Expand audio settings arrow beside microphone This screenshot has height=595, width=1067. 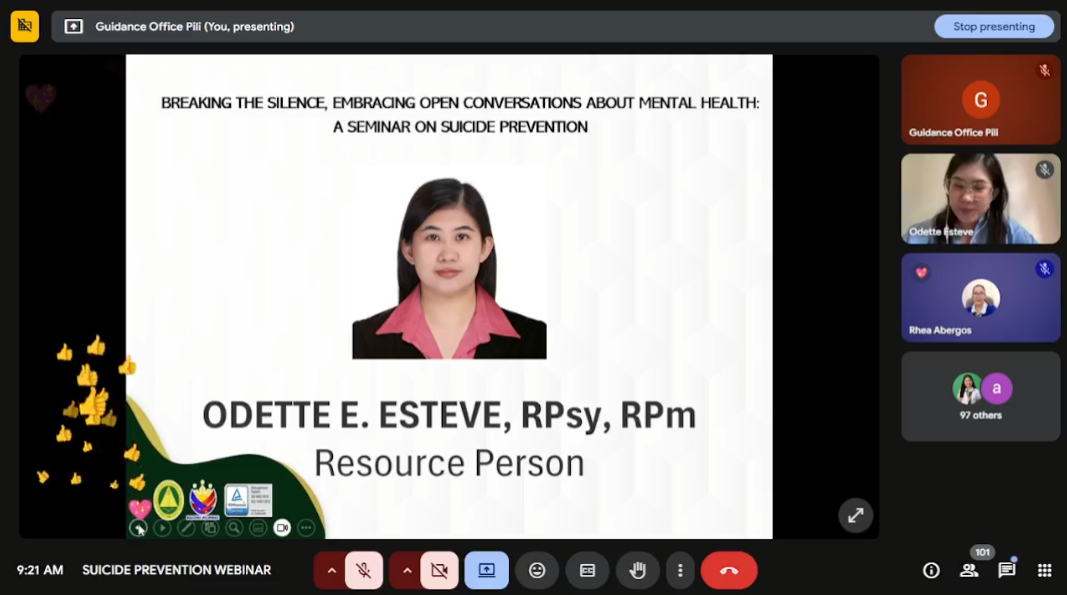click(331, 570)
